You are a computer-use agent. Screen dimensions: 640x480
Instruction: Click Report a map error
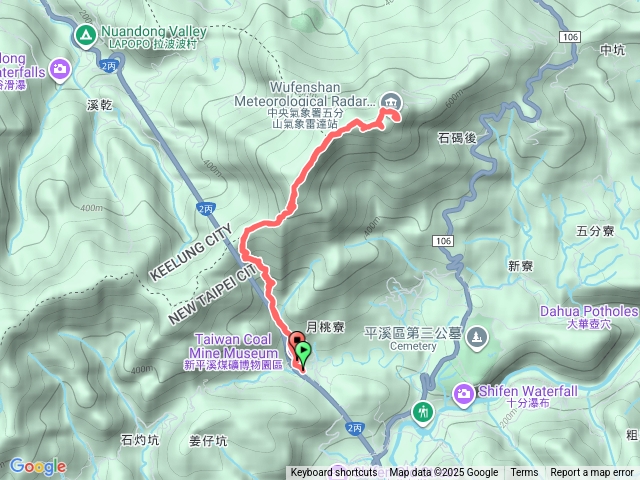point(592,473)
